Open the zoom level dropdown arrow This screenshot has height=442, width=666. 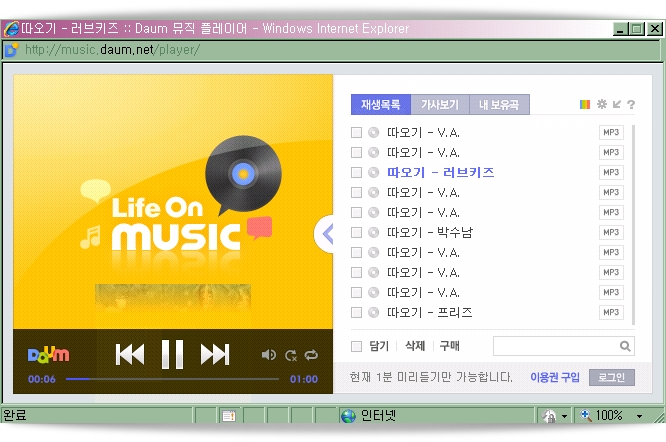tap(639, 416)
